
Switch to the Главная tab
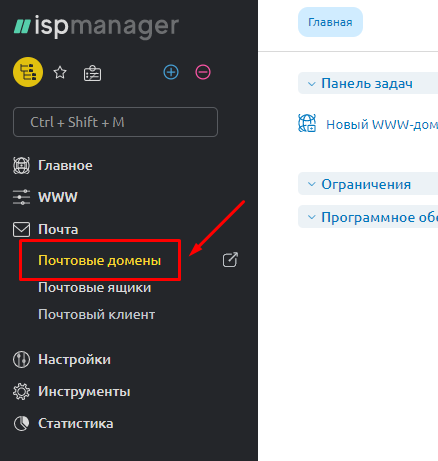point(330,22)
